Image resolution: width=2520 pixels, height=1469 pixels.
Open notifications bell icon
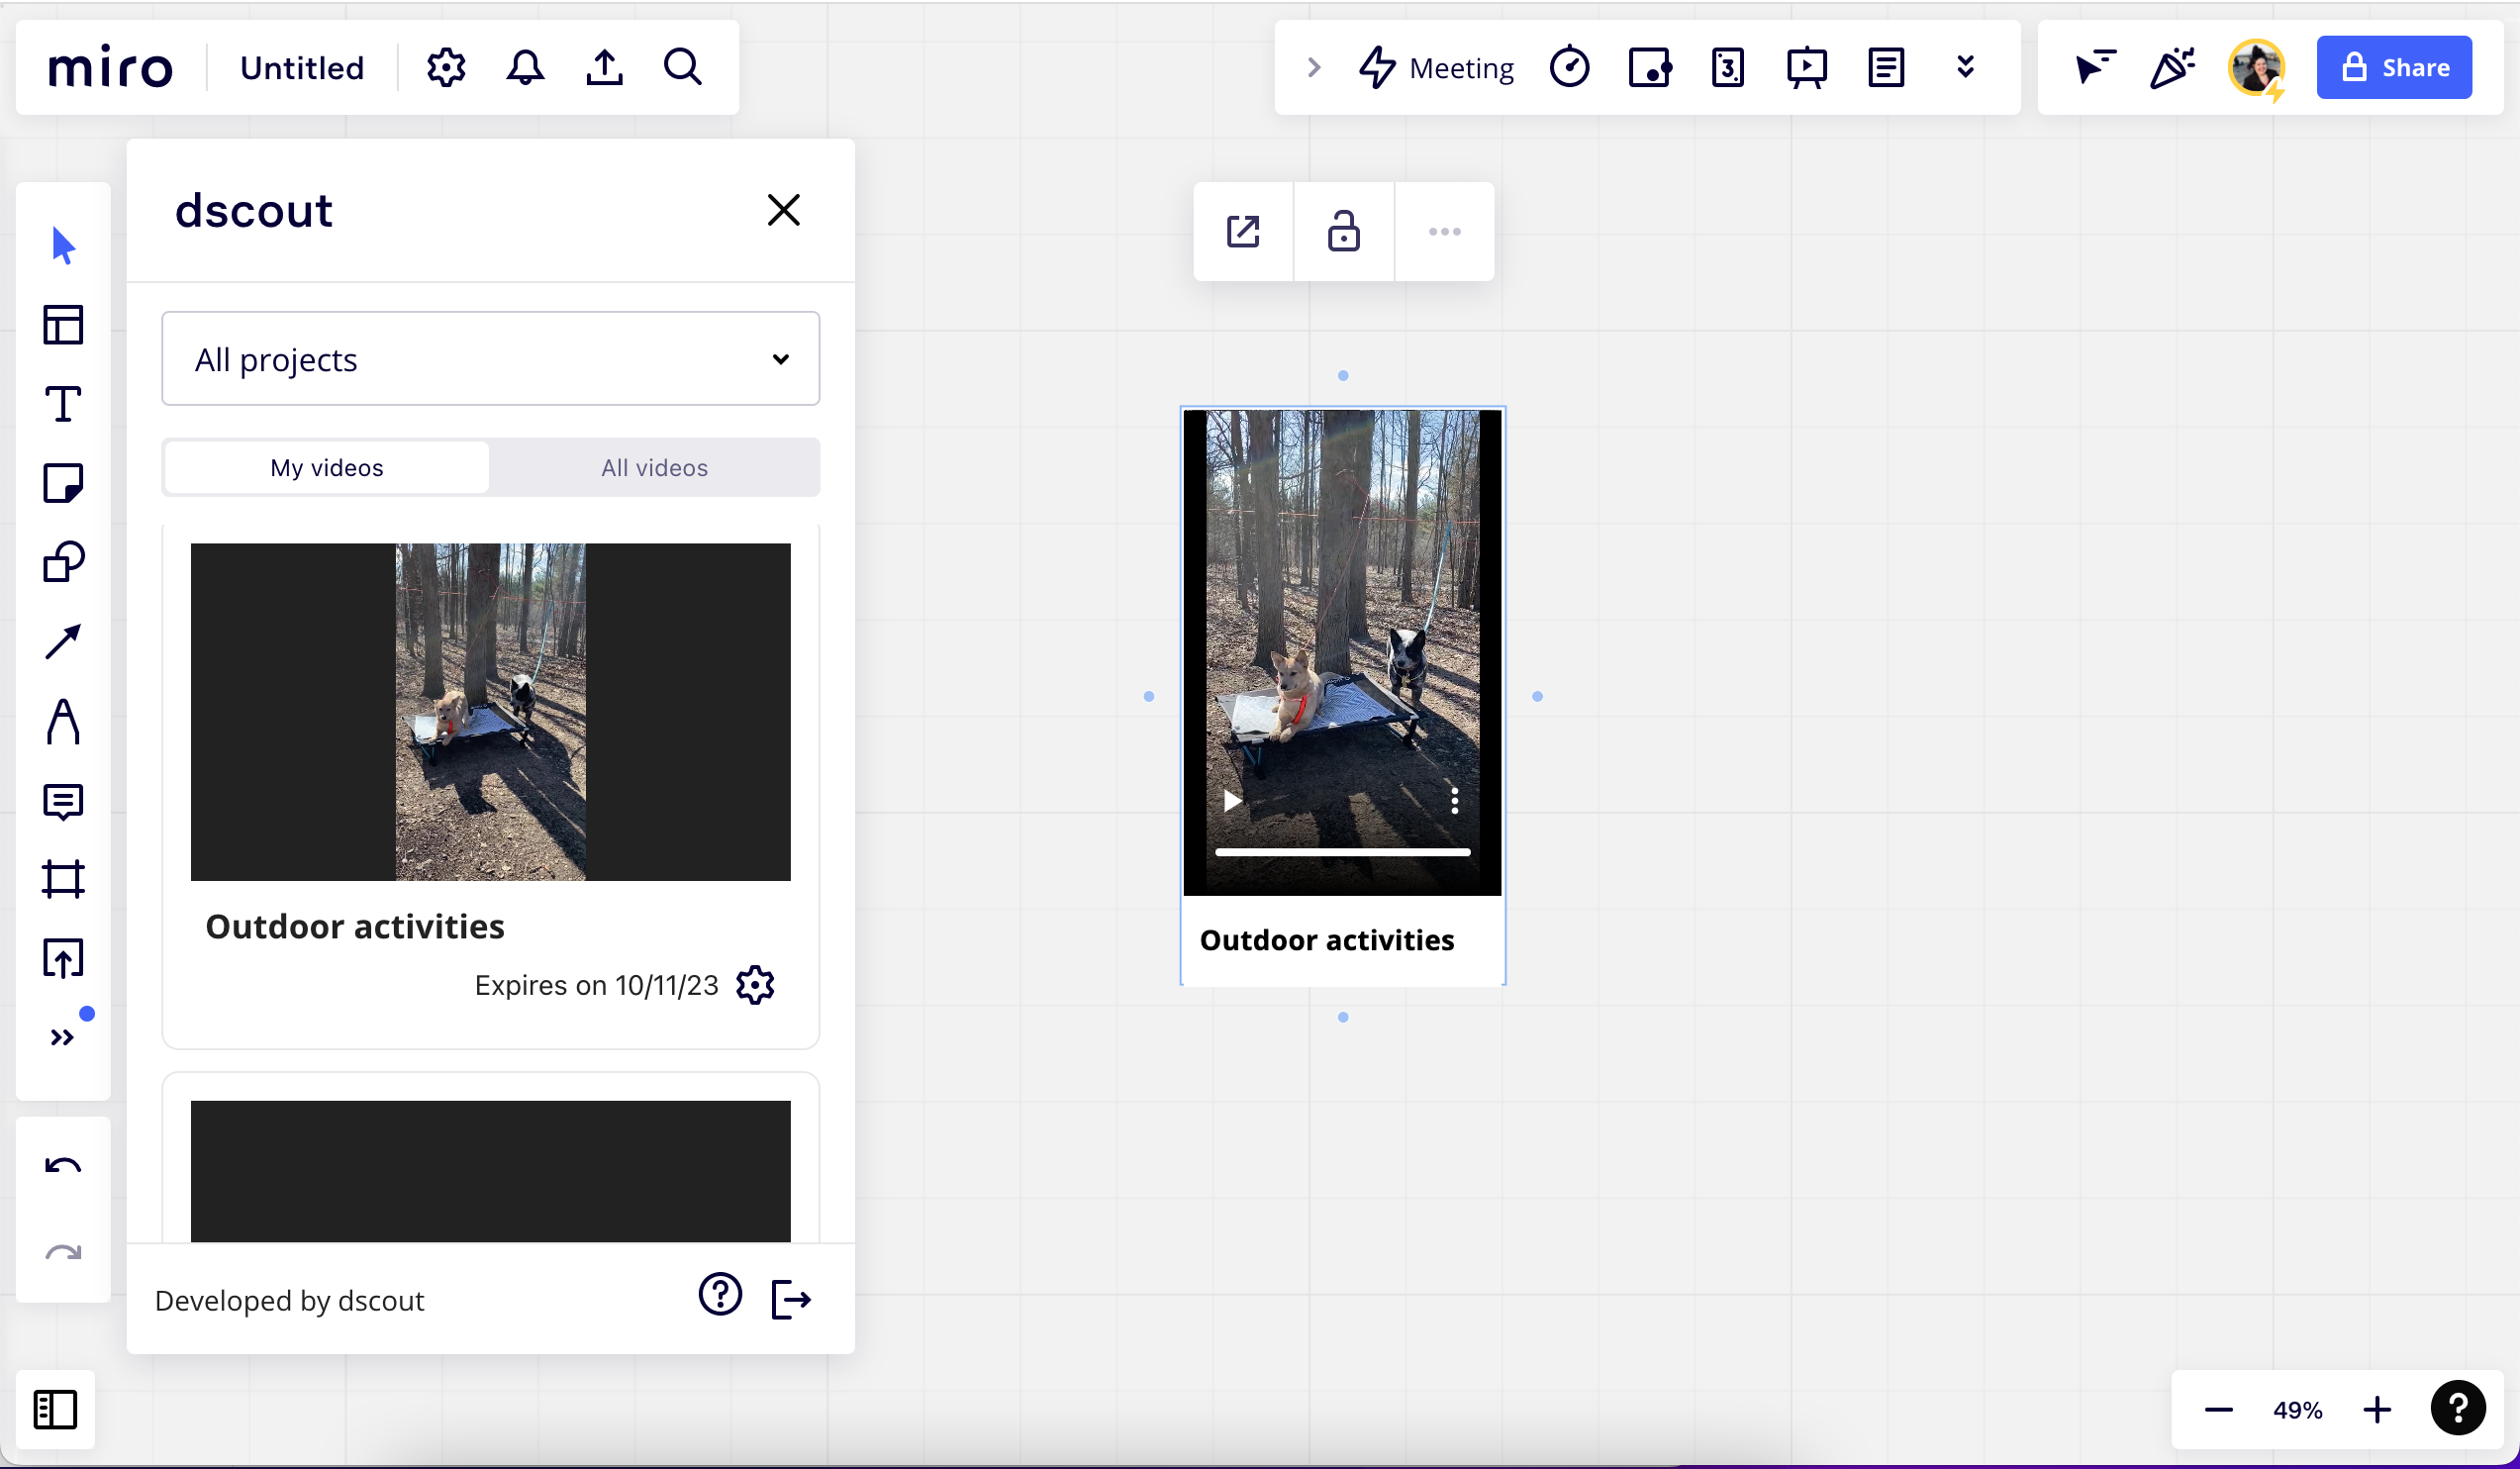click(x=525, y=68)
